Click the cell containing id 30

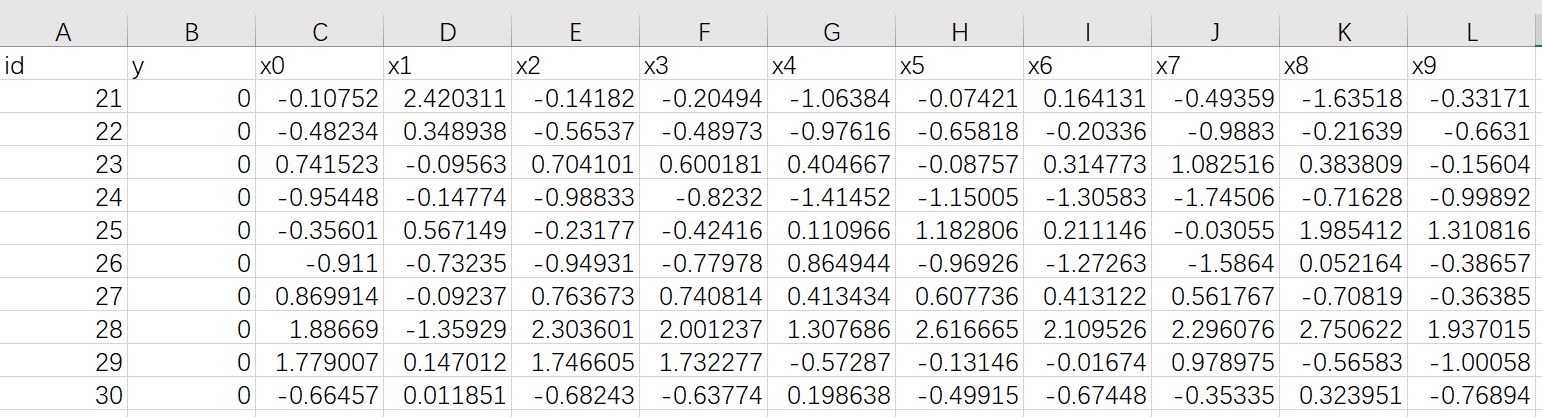(x=63, y=395)
